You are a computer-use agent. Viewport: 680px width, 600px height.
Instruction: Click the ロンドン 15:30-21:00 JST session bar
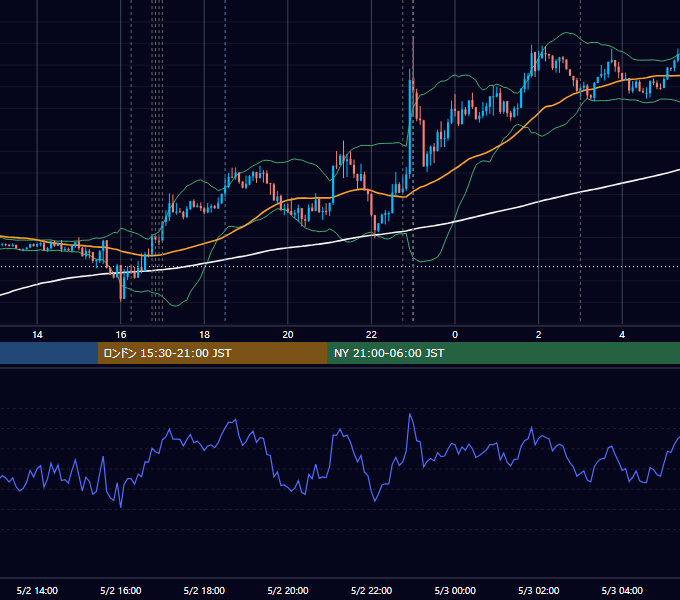click(x=212, y=353)
